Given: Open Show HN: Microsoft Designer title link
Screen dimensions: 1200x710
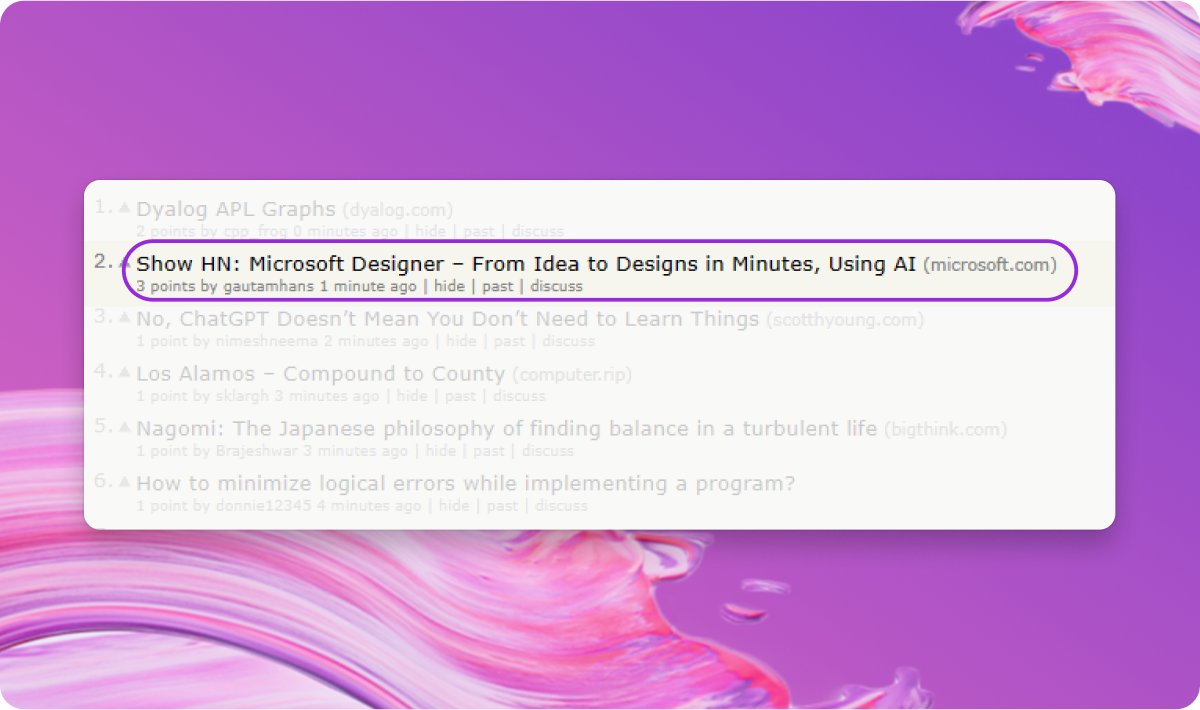Looking at the screenshot, I should click(526, 265).
